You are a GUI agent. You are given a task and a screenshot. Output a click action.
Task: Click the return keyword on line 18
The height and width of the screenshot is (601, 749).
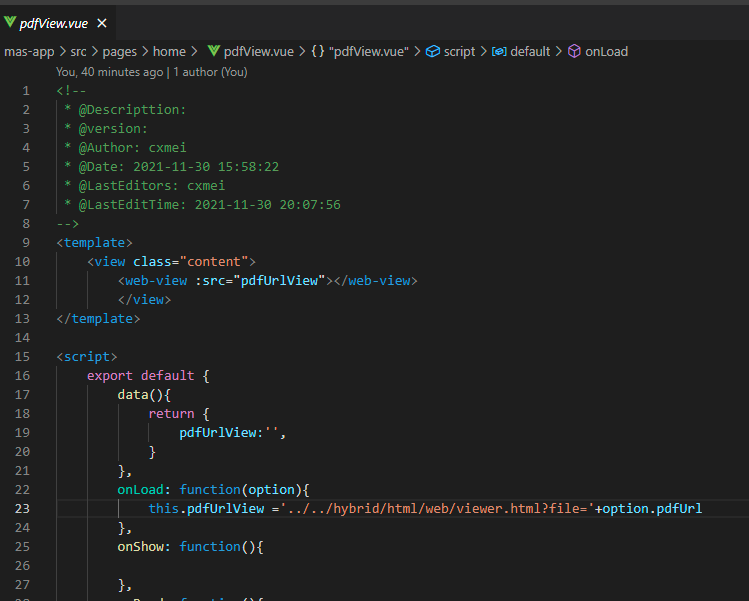tap(171, 414)
